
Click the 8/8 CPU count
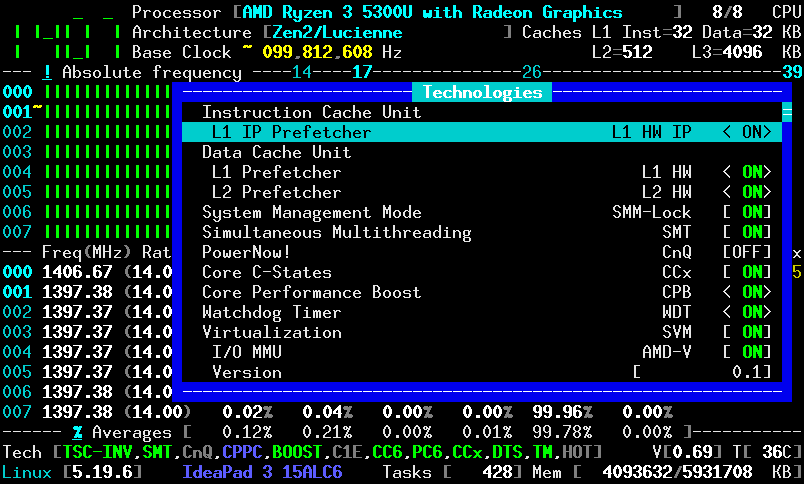(x=727, y=12)
